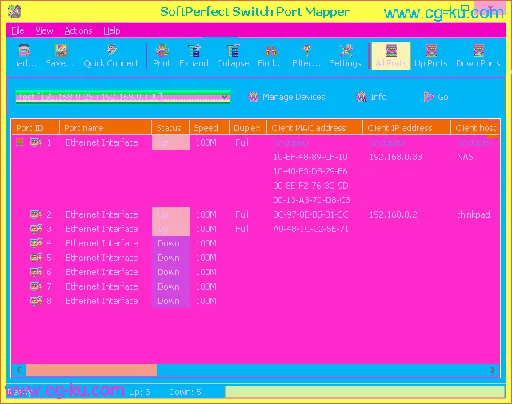Click the status bar progress bar
512x404 pixels.
(x=365, y=392)
